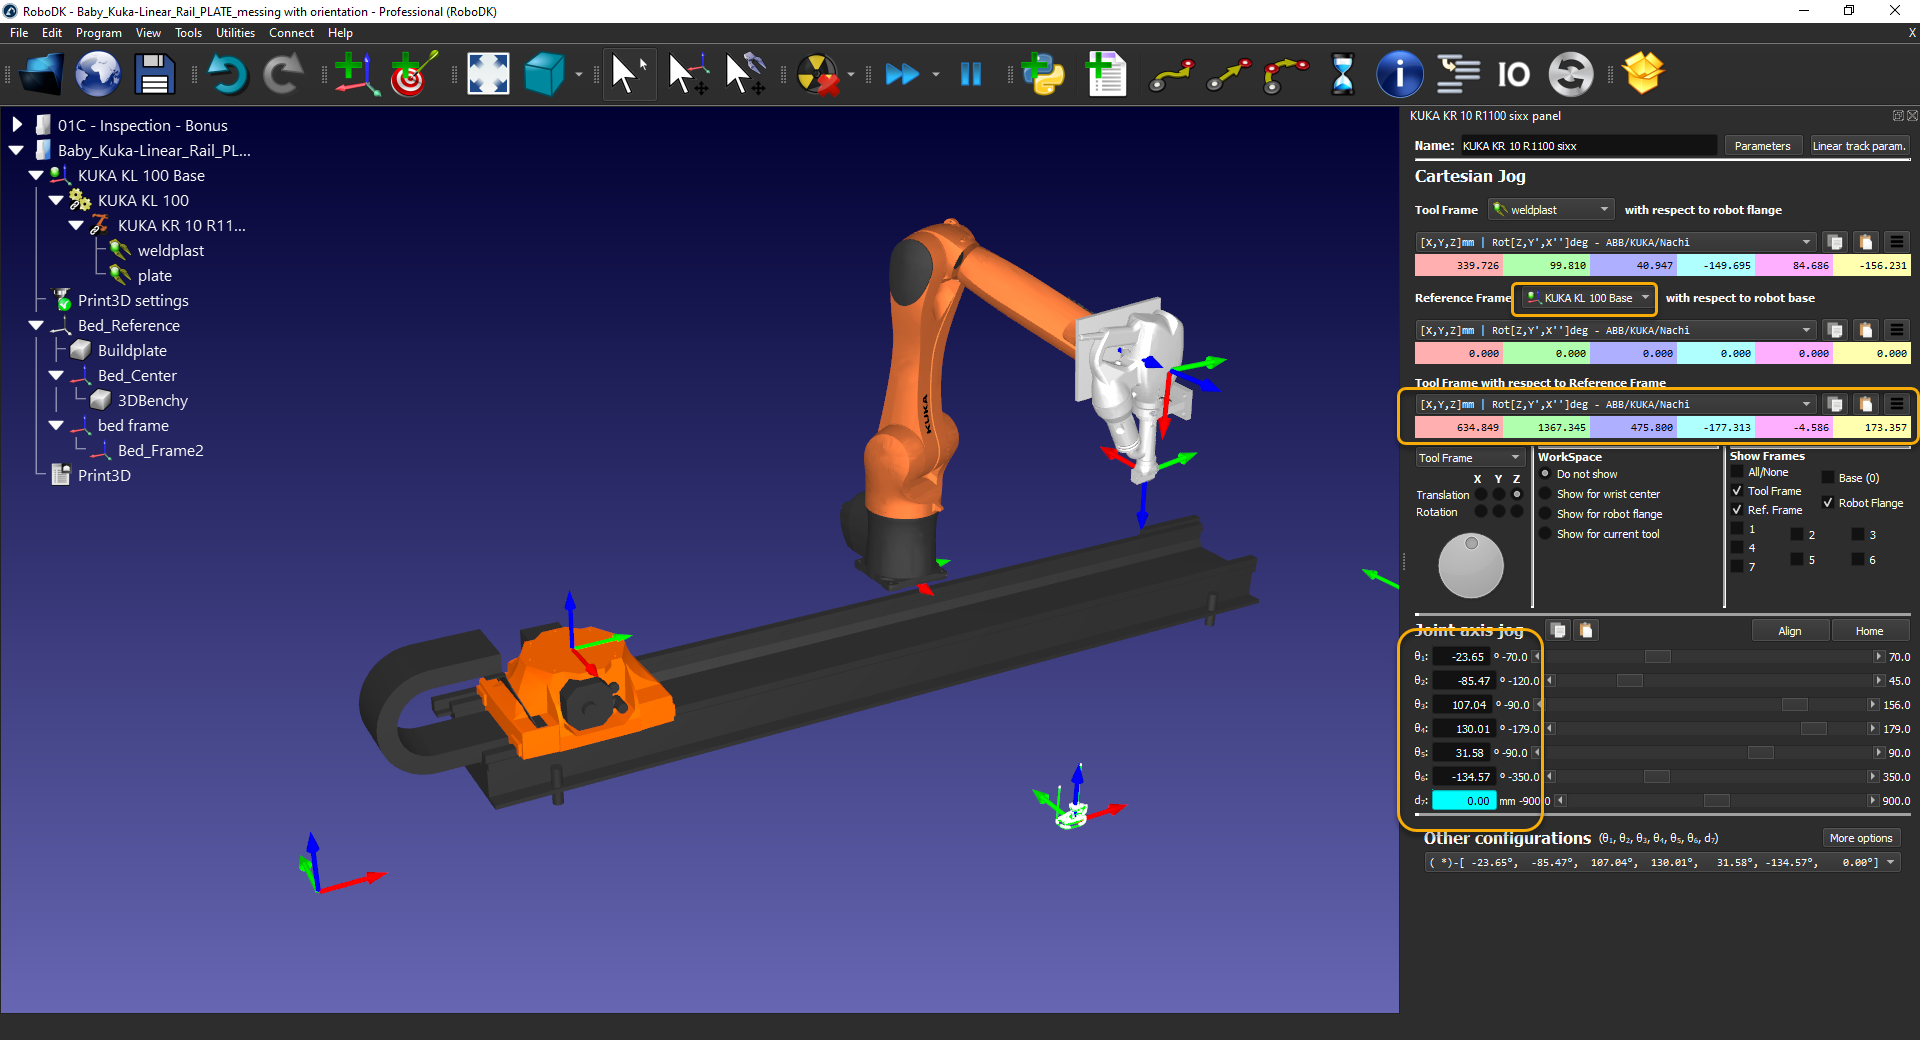The width and height of the screenshot is (1920, 1040).
Task: Start fast simulation with the double-arrow icon
Action: [902, 74]
